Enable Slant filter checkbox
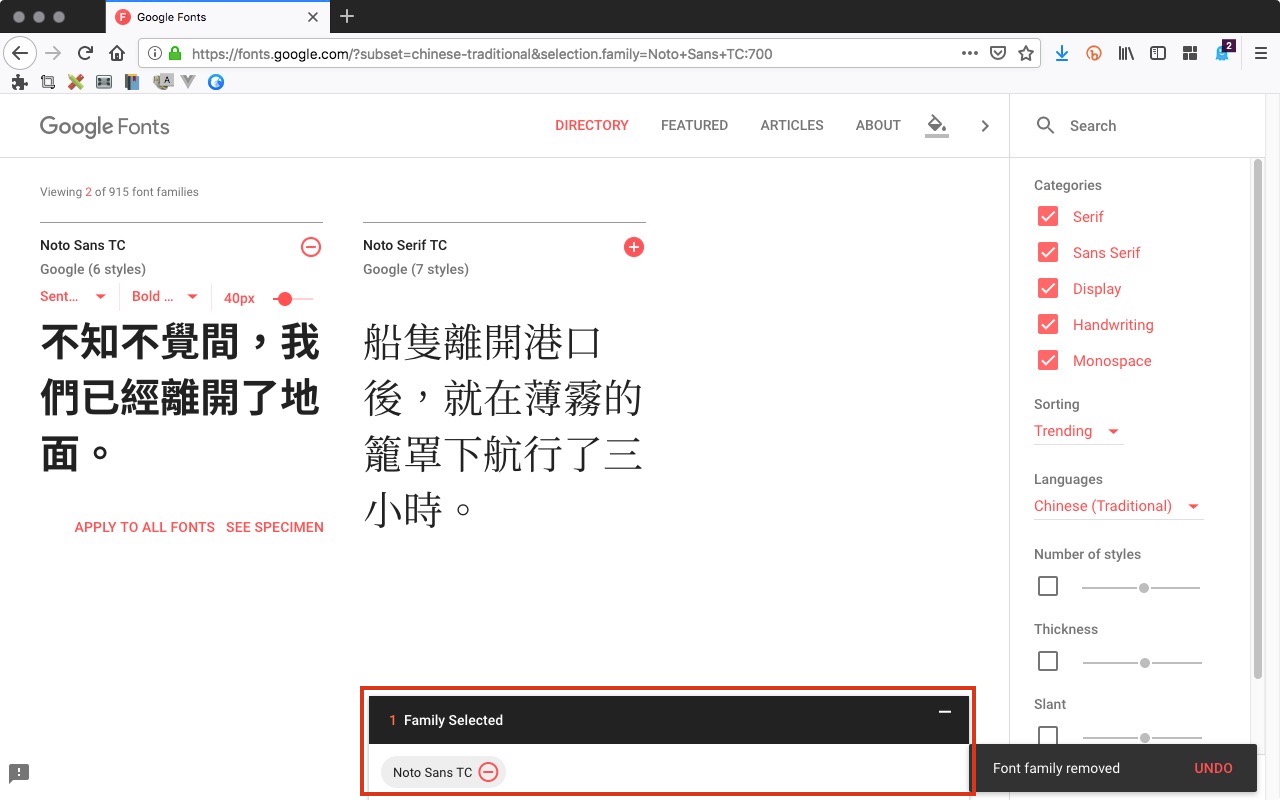 [1048, 736]
